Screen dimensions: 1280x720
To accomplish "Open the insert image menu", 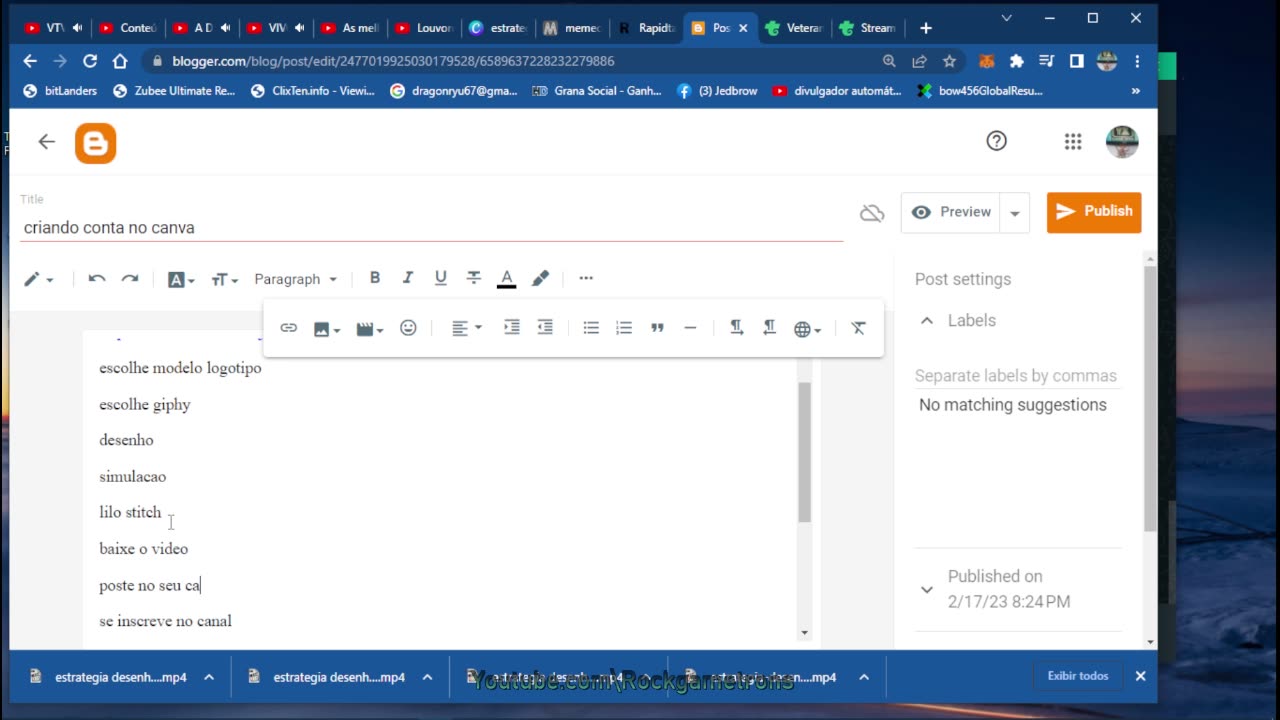I will tap(327, 329).
